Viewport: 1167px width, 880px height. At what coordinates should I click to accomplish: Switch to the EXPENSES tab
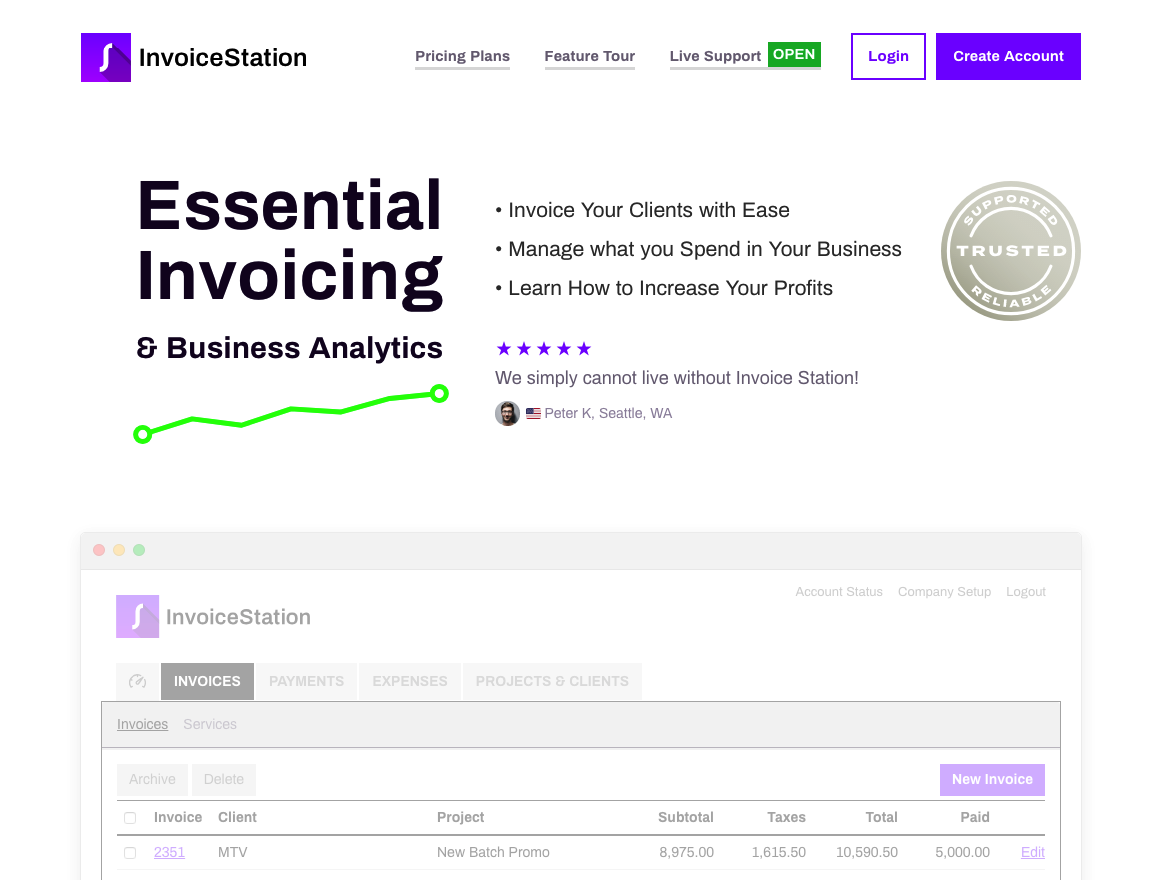tap(409, 681)
